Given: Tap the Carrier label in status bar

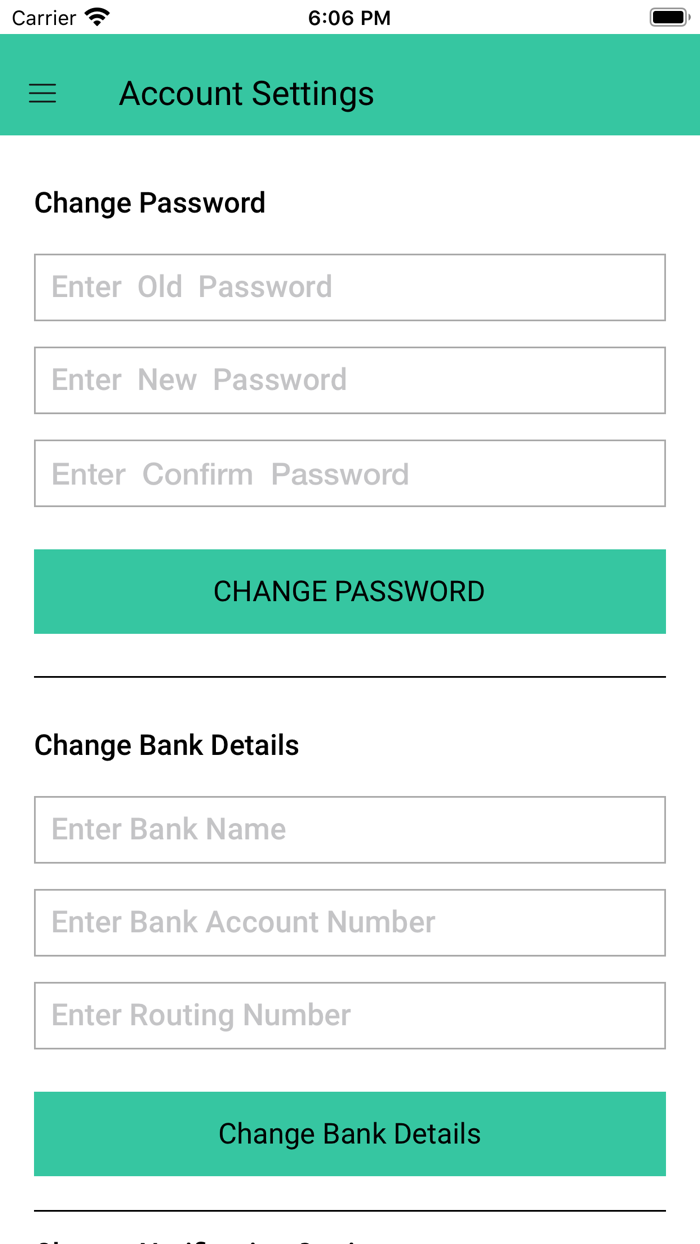Looking at the screenshot, I should tap(44, 17).
